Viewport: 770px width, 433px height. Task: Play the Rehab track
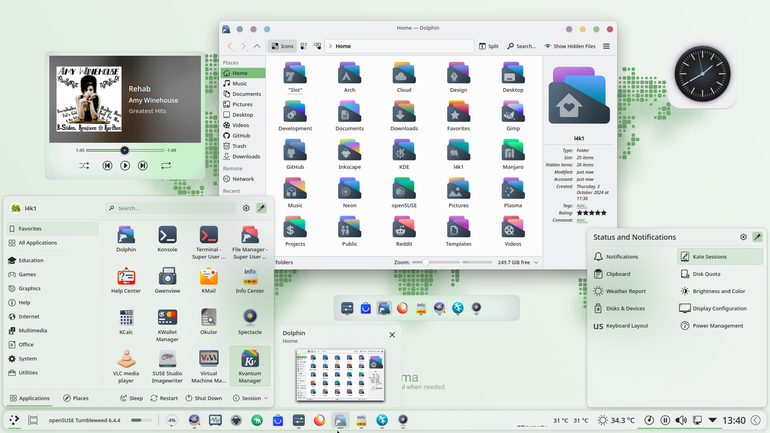tap(125, 166)
